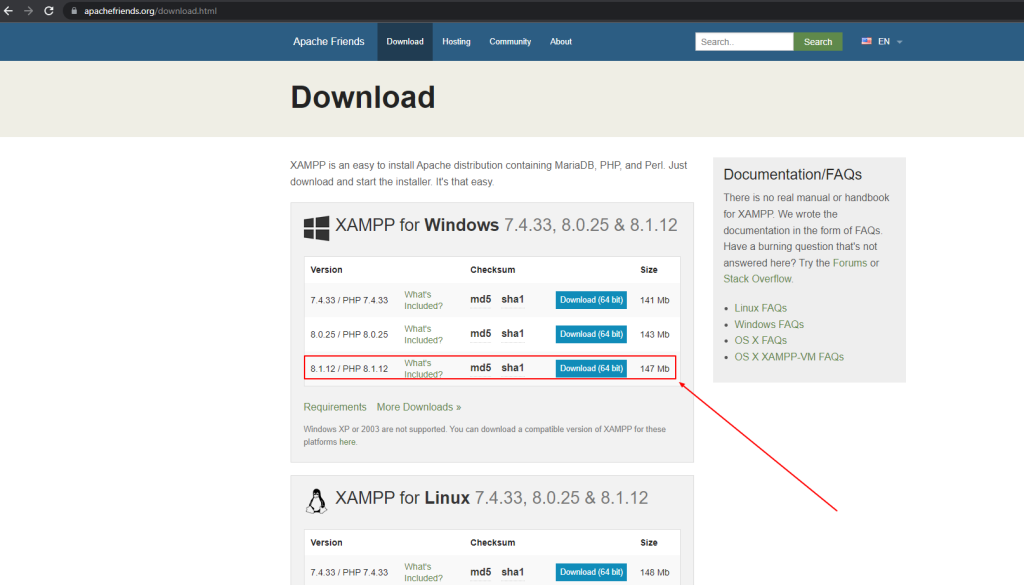1024x585 pixels.
Task: Download 64 bit XAMPP 8.1.12 for Windows
Action: point(591,368)
